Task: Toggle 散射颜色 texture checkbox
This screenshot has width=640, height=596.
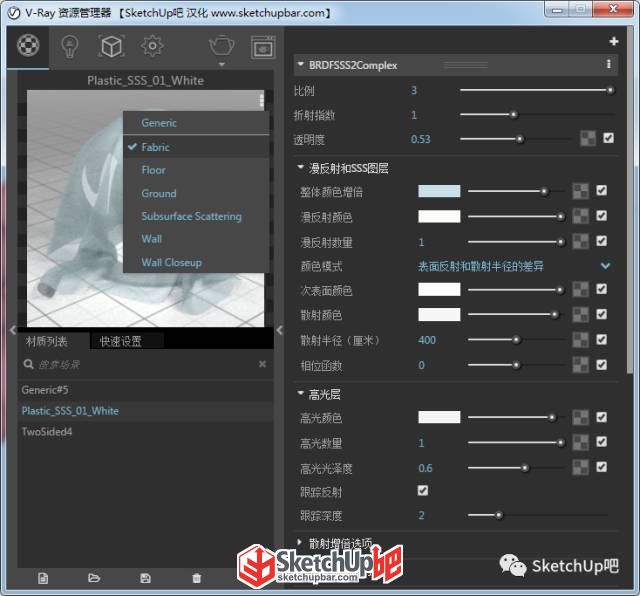Action: tap(601, 314)
